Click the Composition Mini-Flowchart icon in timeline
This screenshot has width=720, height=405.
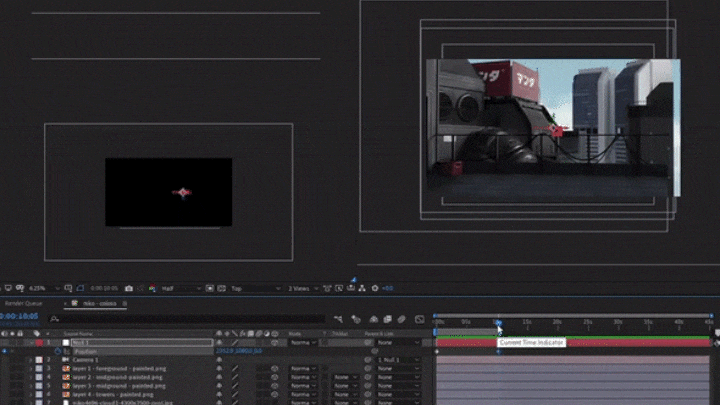coord(338,319)
